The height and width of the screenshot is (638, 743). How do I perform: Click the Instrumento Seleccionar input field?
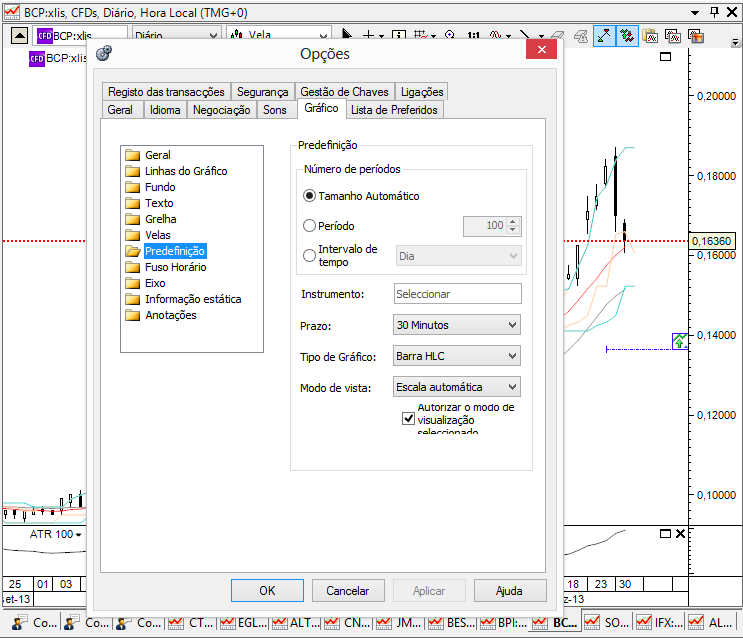pyautogui.click(x=458, y=294)
